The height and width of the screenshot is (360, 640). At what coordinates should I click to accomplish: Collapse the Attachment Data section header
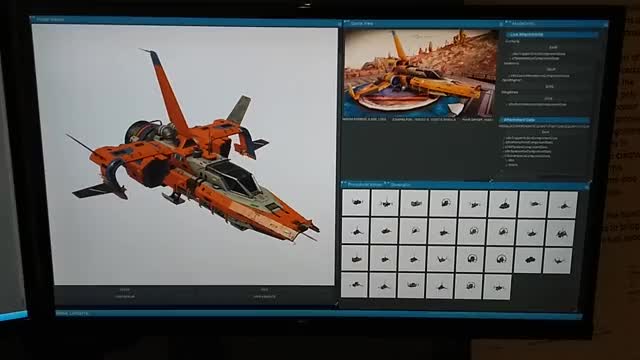tap(544, 120)
